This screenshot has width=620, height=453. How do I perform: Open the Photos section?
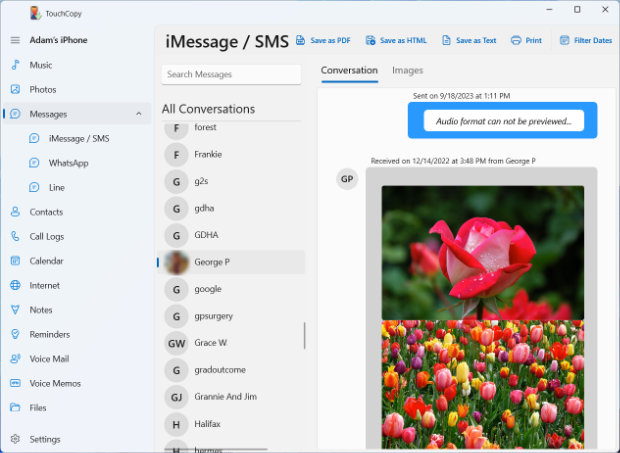click(78, 89)
